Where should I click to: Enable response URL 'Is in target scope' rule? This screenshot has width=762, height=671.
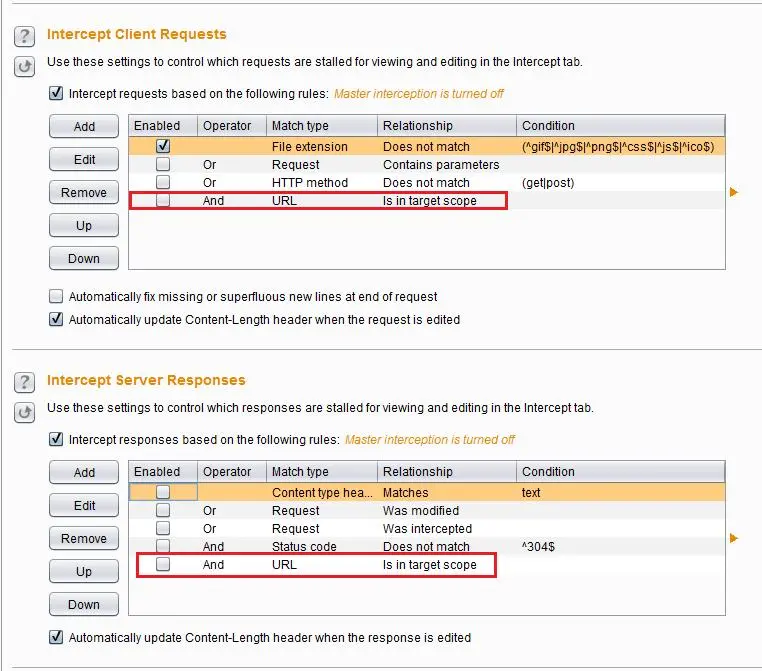point(163,564)
